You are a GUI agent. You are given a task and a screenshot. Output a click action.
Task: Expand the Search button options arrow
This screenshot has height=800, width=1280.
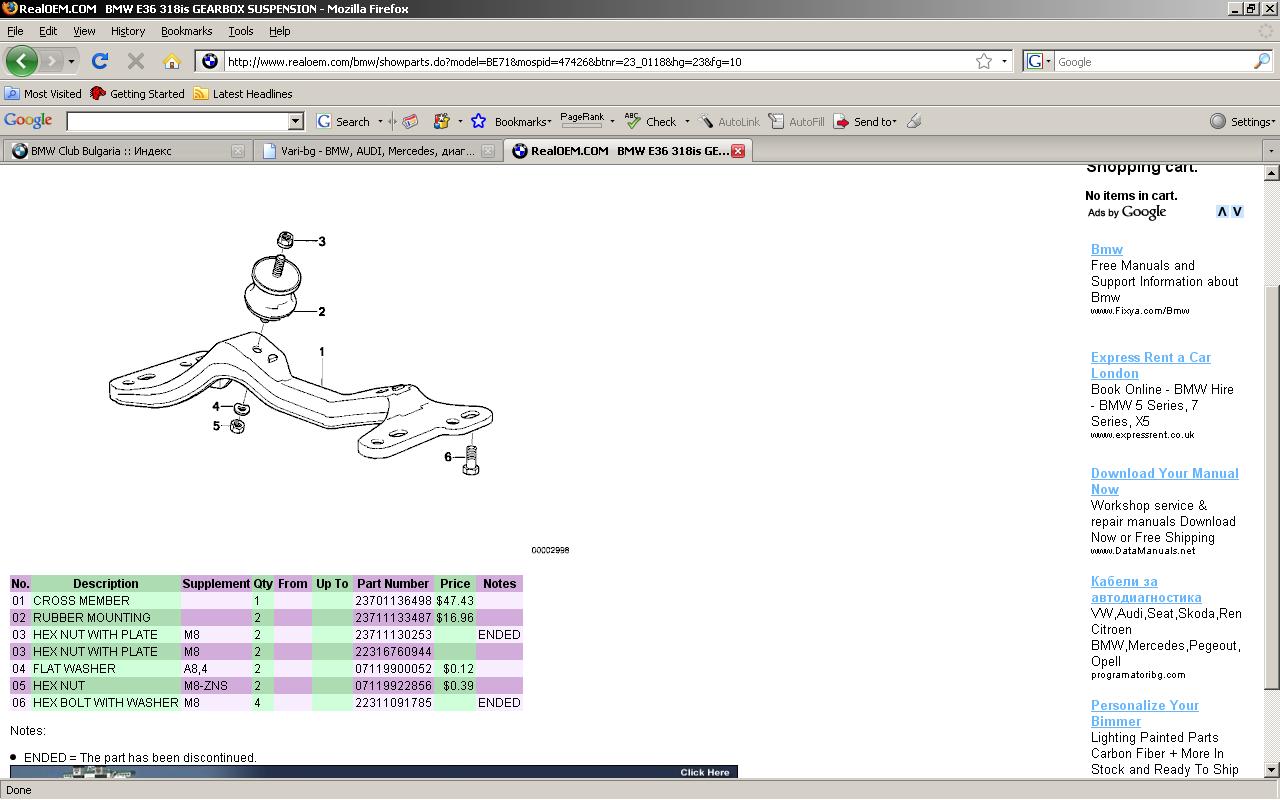tap(380, 122)
